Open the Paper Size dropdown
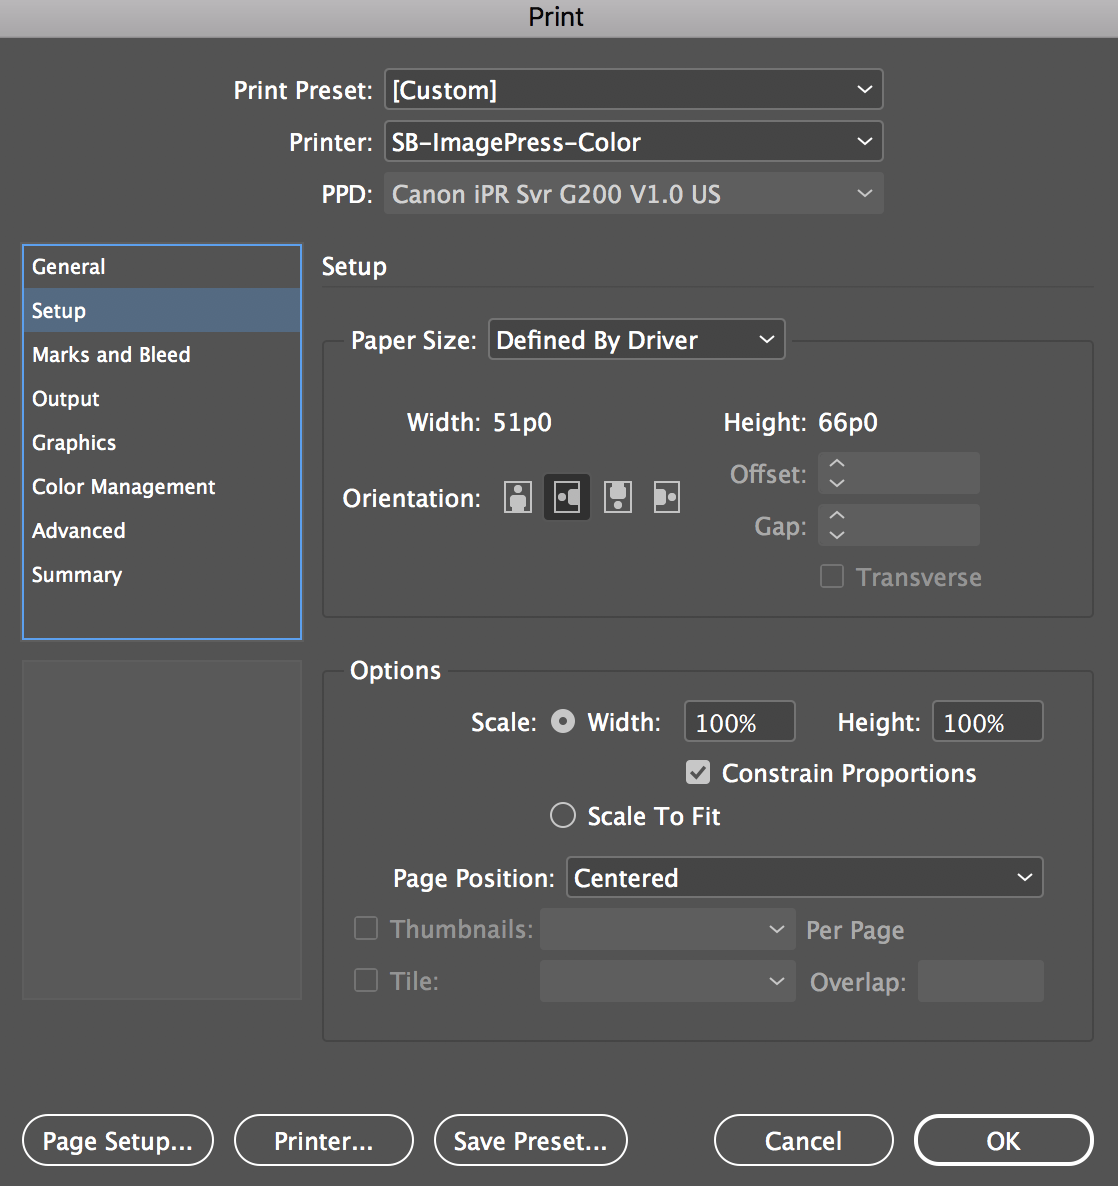This screenshot has width=1118, height=1186. coord(636,340)
